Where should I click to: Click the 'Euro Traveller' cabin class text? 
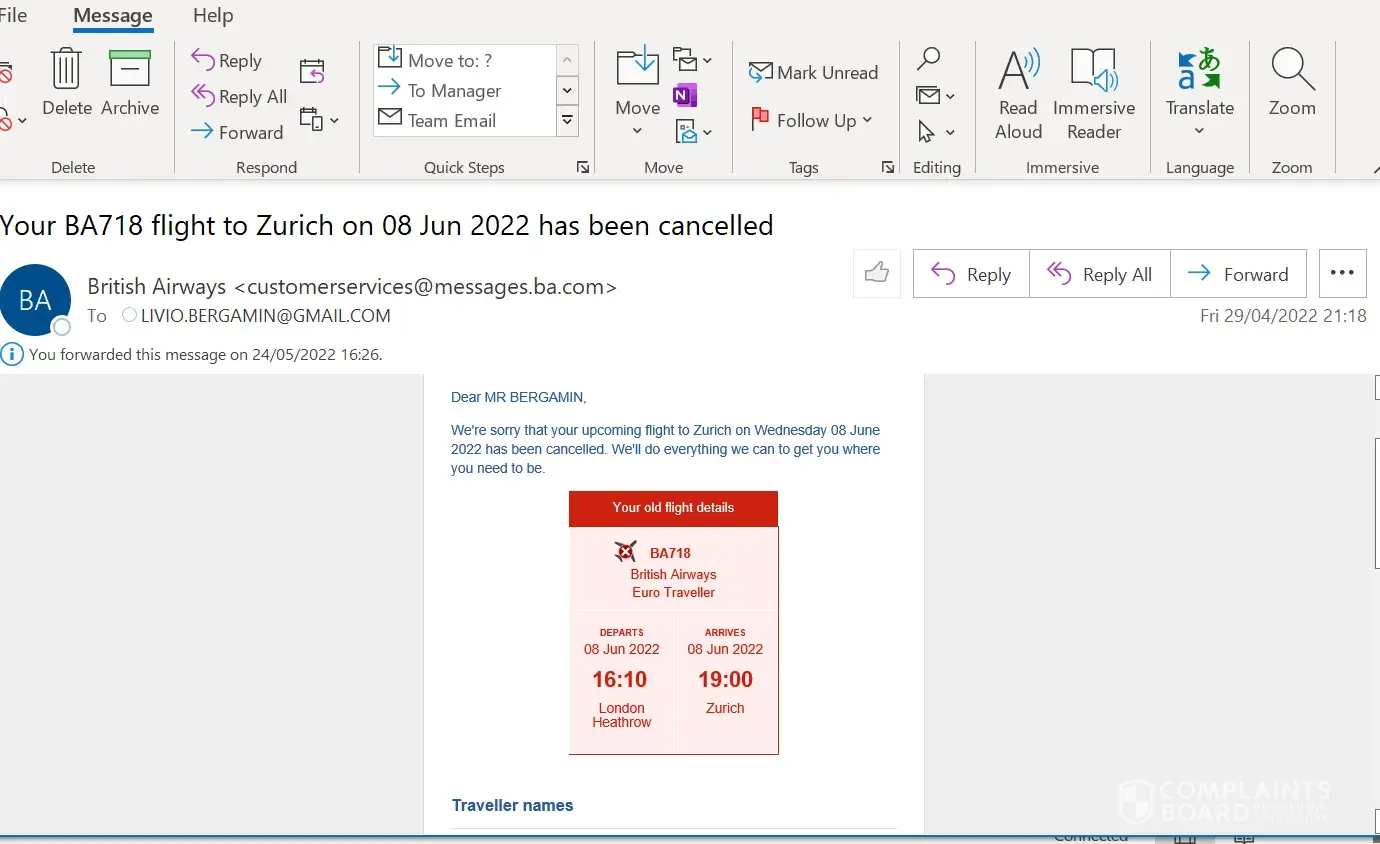(673, 592)
